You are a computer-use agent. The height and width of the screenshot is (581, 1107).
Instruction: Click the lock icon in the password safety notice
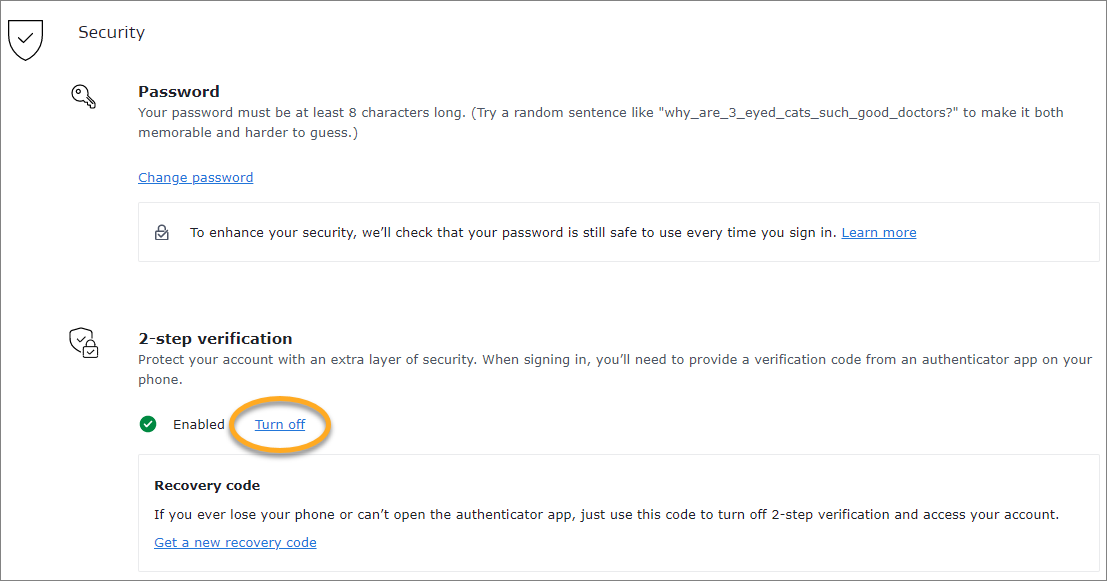coord(162,232)
